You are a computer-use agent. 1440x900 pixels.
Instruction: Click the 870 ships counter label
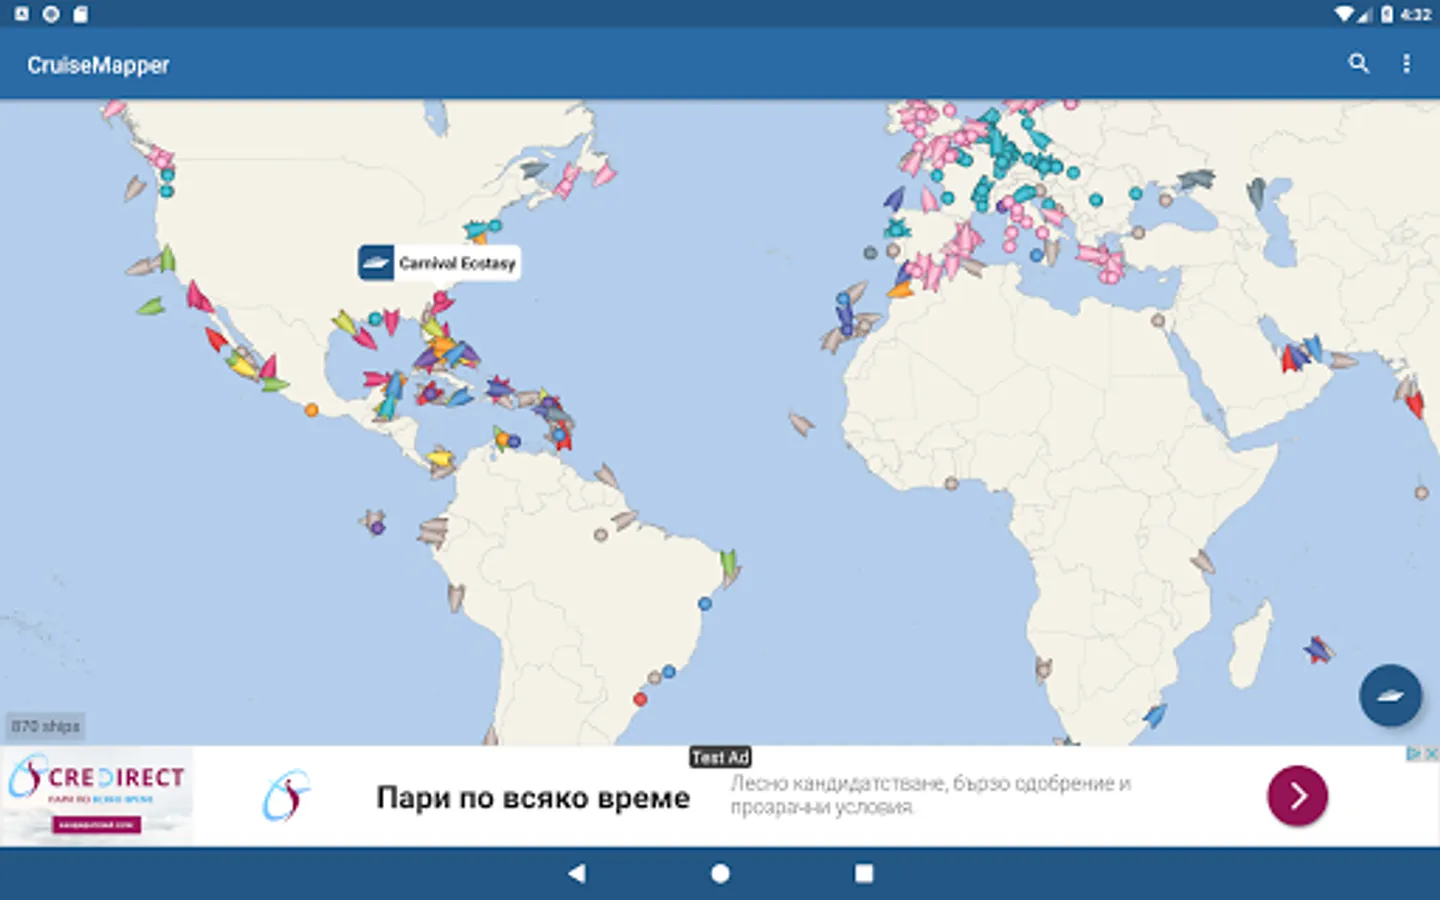point(46,726)
